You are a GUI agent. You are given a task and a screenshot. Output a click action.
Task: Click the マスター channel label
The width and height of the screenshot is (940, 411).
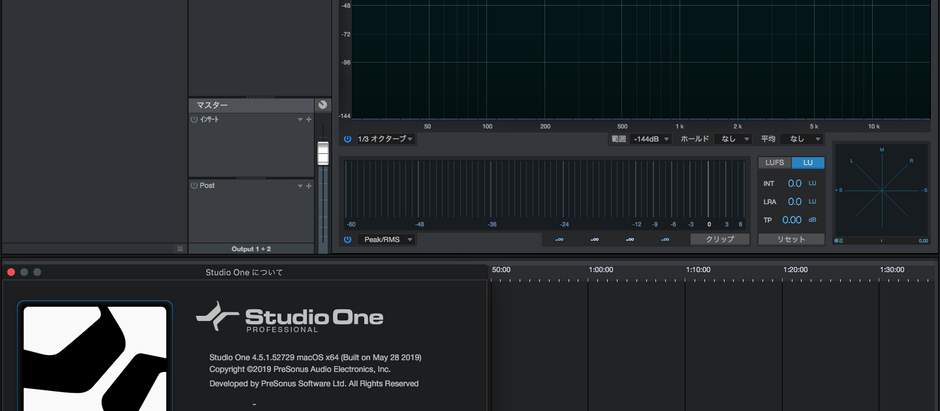click(x=212, y=105)
